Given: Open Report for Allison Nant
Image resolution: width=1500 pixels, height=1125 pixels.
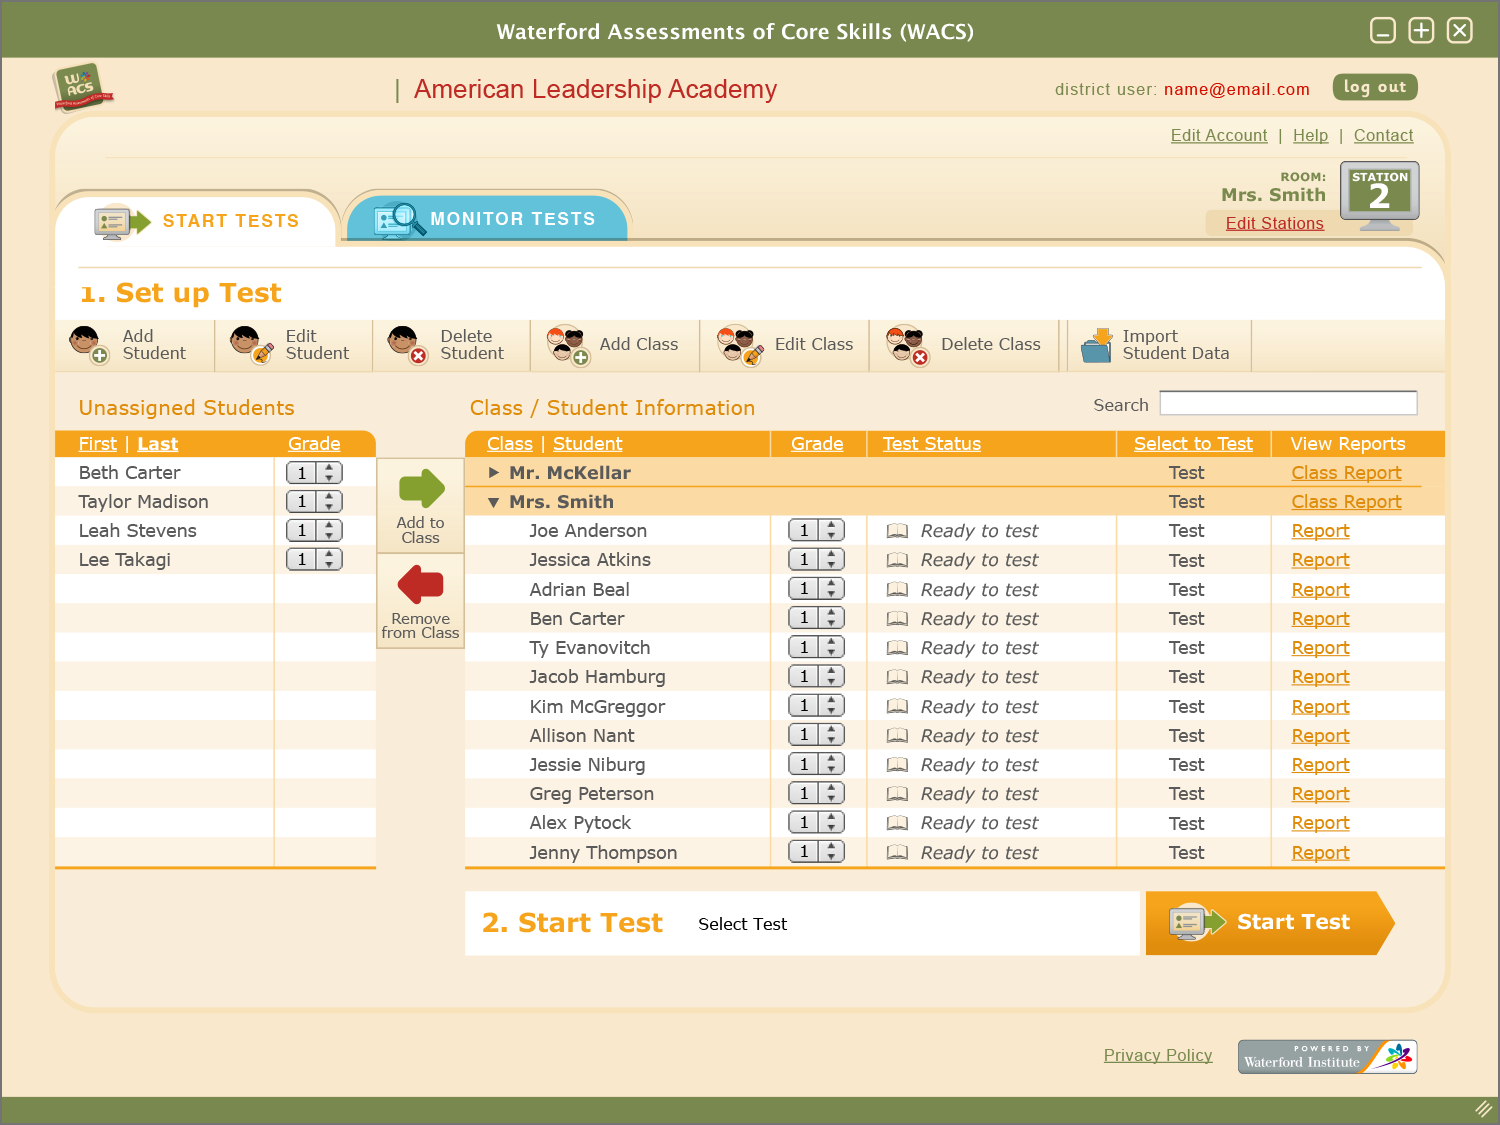Looking at the screenshot, I should (1320, 736).
